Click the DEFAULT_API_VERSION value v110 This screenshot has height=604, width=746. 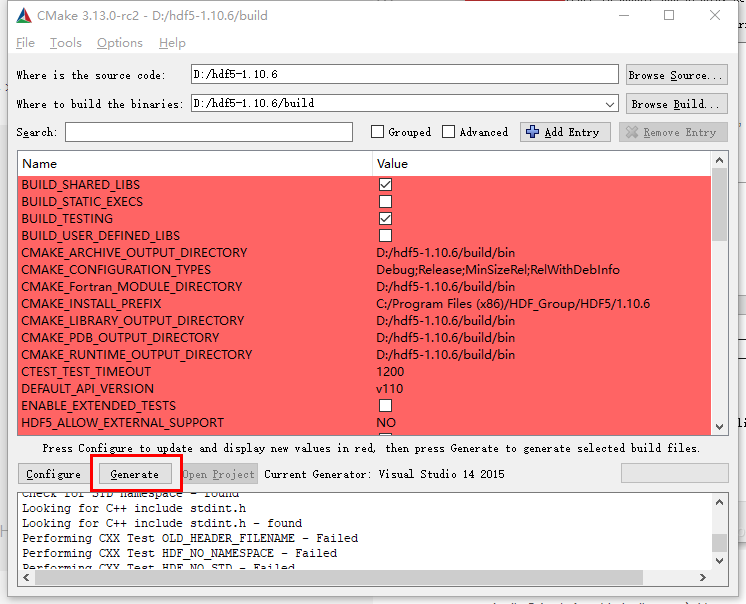pos(390,389)
